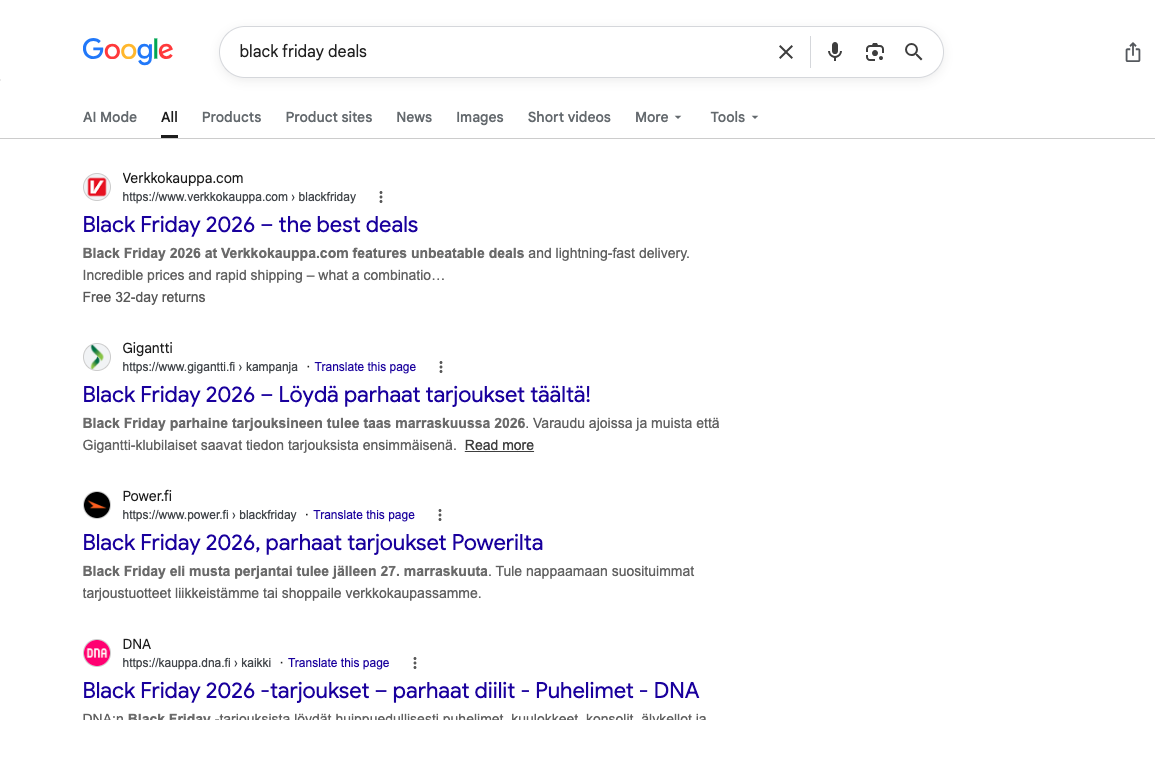The width and height of the screenshot is (1155, 781).
Task: Open the Images tab
Action: point(480,117)
